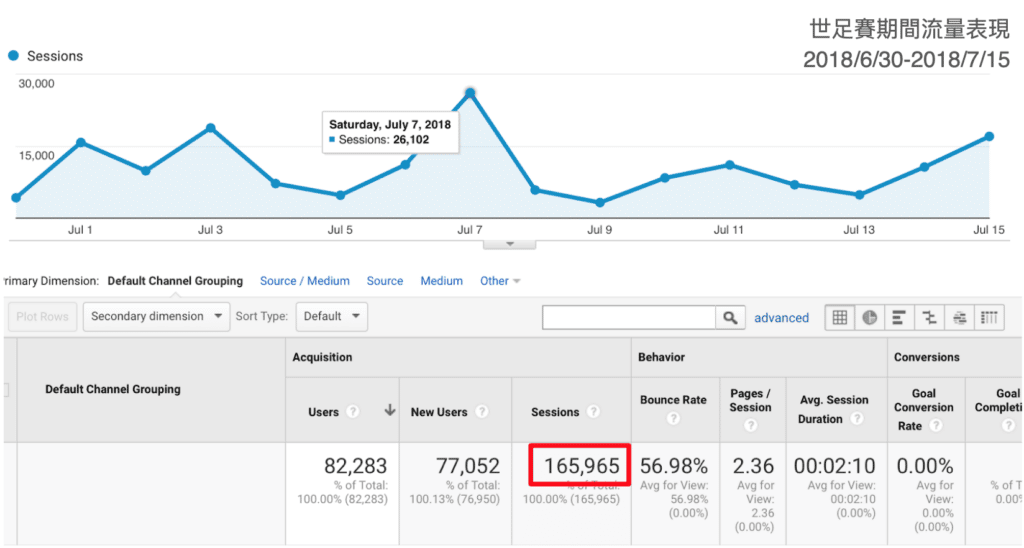Select the performance bar view icon
Screen dimensions: 1024x548
click(x=900, y=318)
